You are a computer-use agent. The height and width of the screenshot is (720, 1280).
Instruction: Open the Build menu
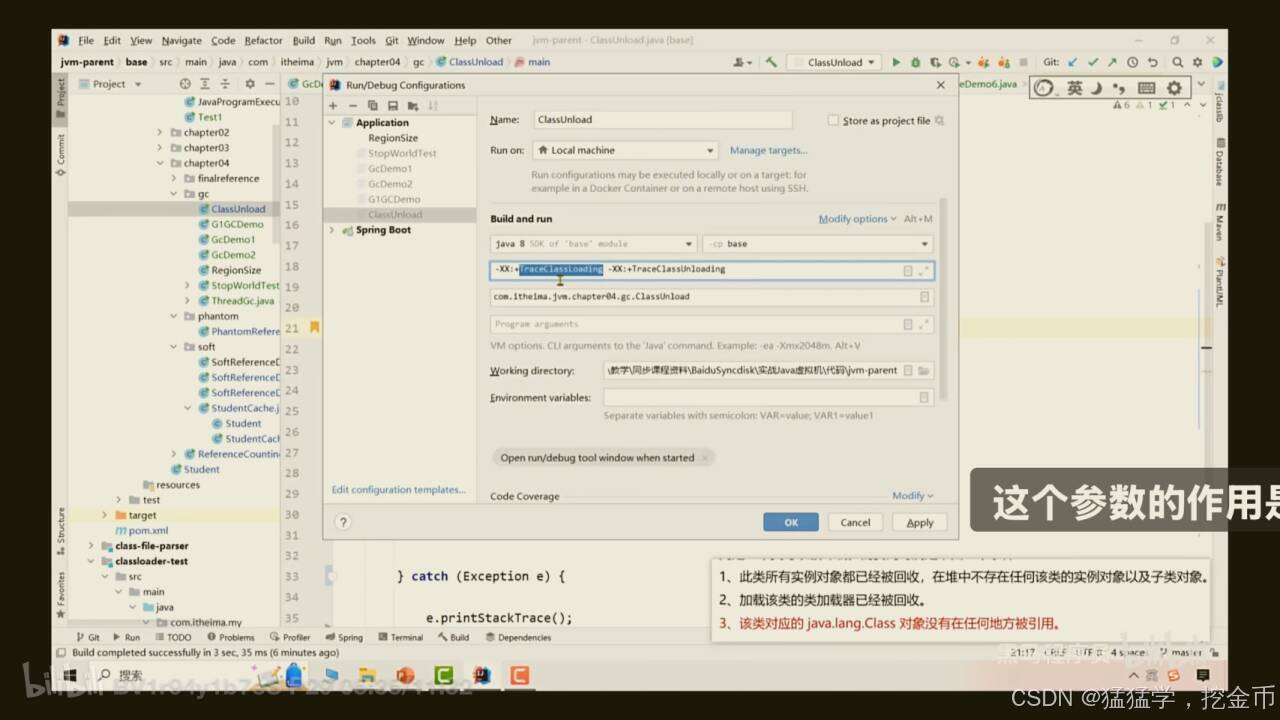click(x=304, y=41)
